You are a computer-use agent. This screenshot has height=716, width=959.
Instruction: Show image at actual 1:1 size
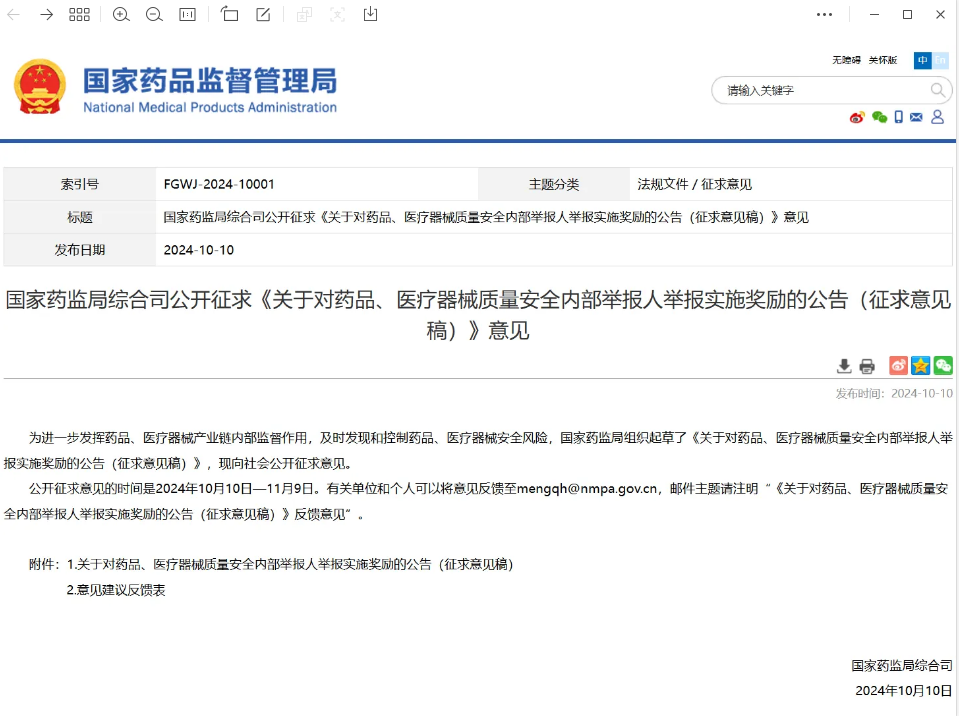[x=187, y=14]
